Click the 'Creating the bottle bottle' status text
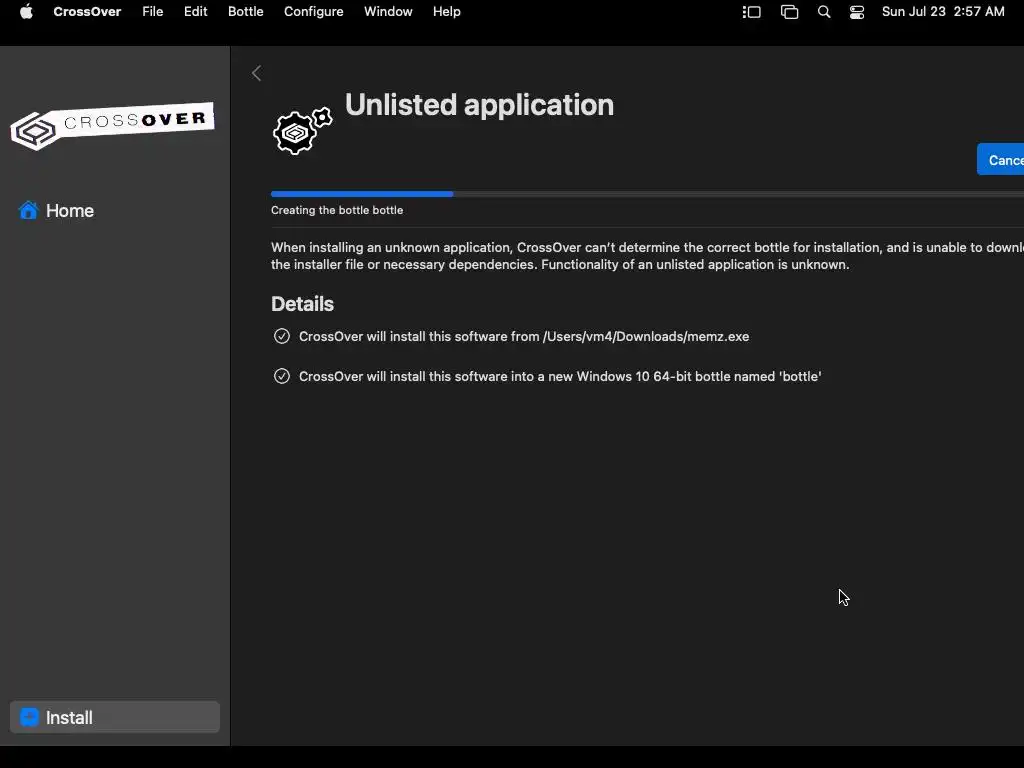The image size is (1024, 768). point(337,210)
